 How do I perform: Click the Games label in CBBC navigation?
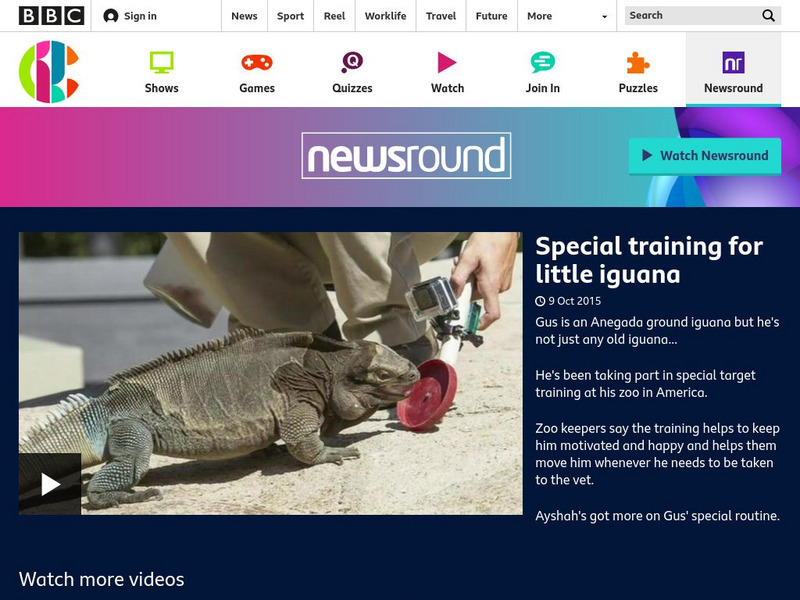click(x=257, y=88)
